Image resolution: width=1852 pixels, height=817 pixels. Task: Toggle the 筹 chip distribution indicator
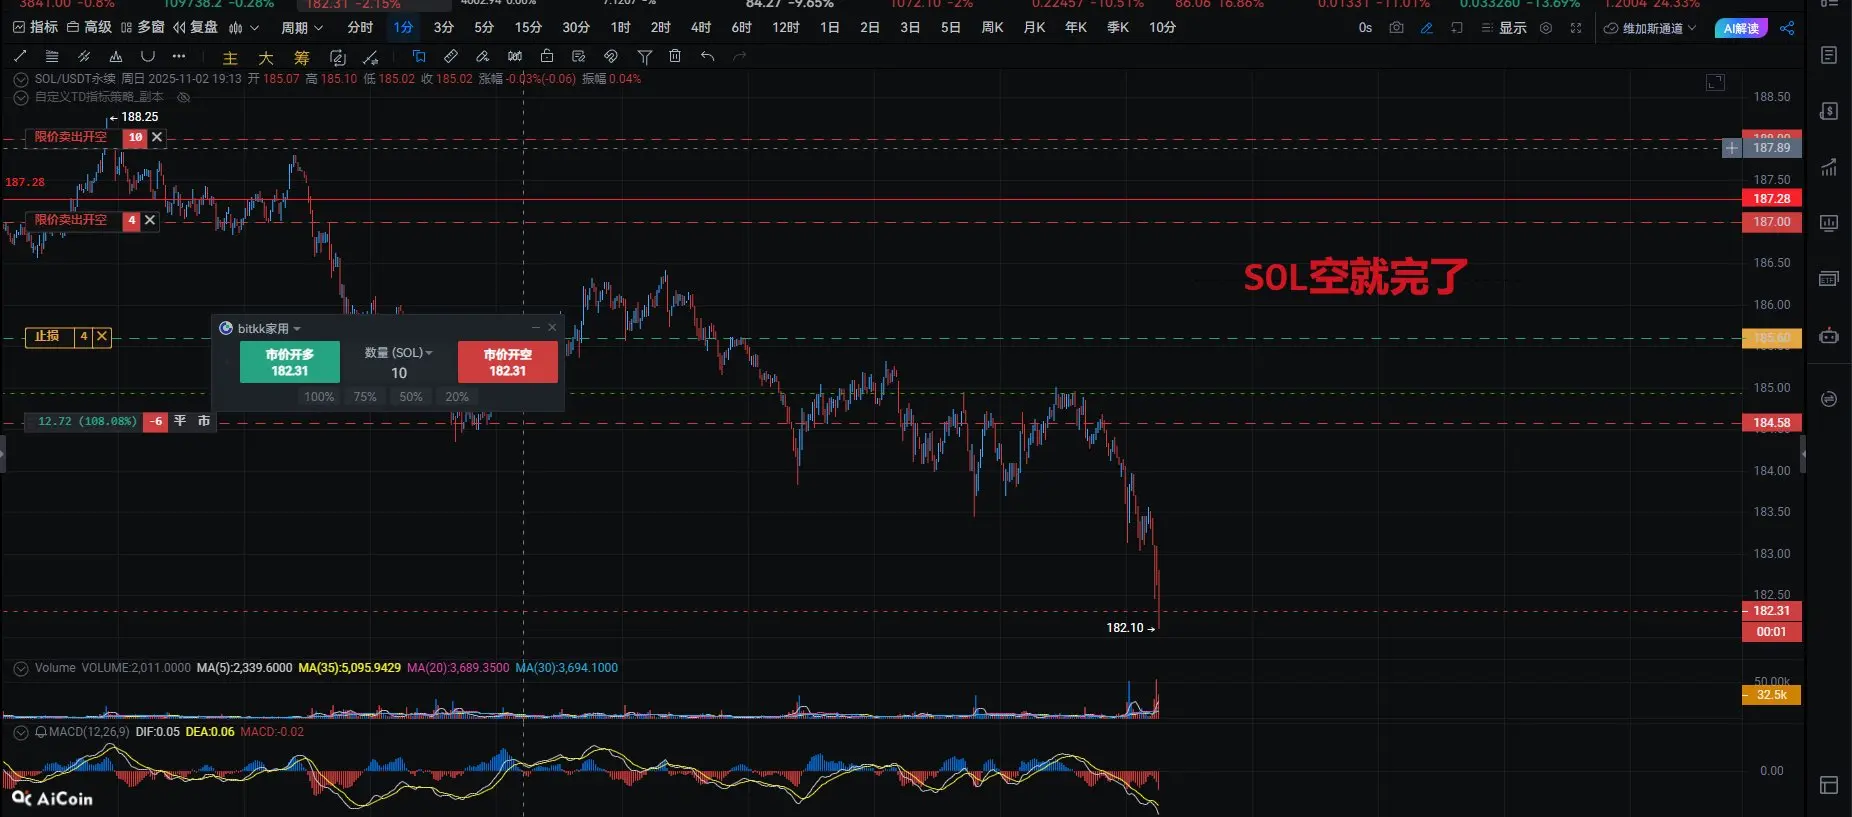click(302, 58)
